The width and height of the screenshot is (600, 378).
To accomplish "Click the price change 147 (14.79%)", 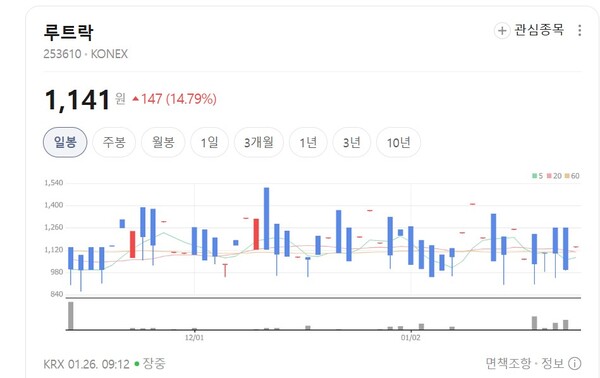I will coord(174,99).
